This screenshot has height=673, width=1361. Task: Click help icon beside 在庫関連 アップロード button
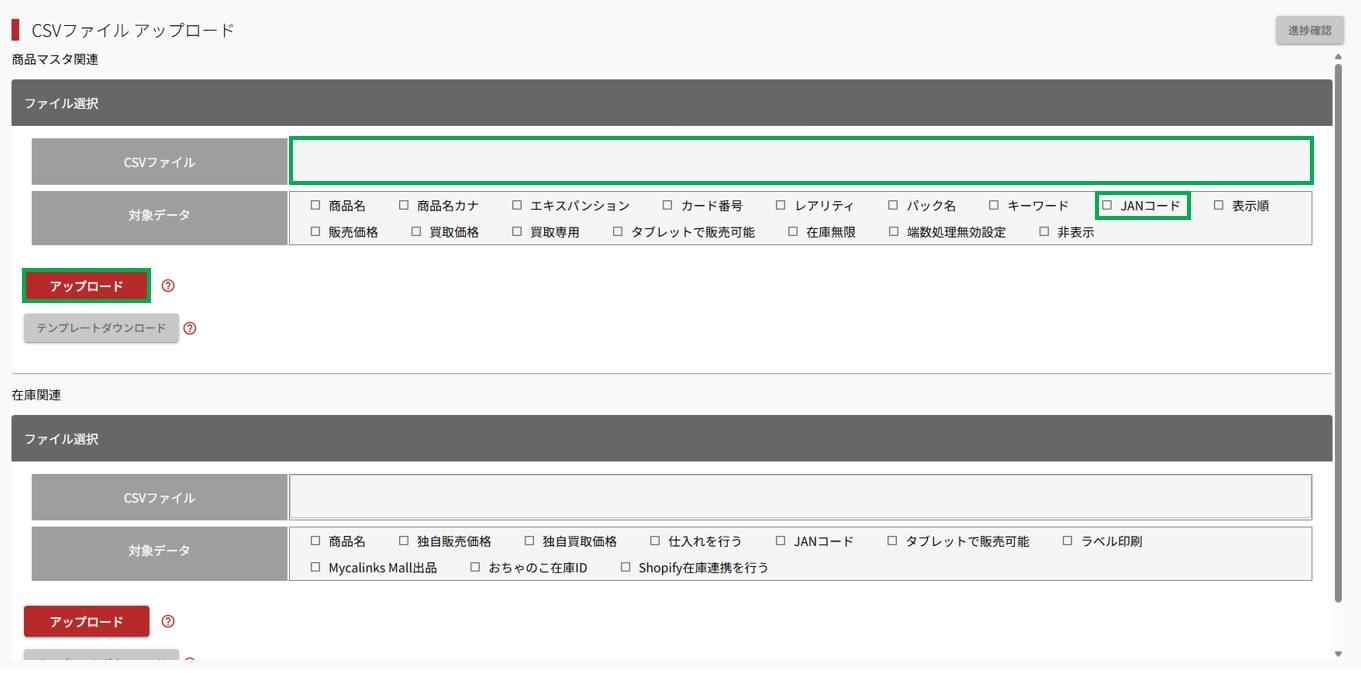(x=168, y=622)
